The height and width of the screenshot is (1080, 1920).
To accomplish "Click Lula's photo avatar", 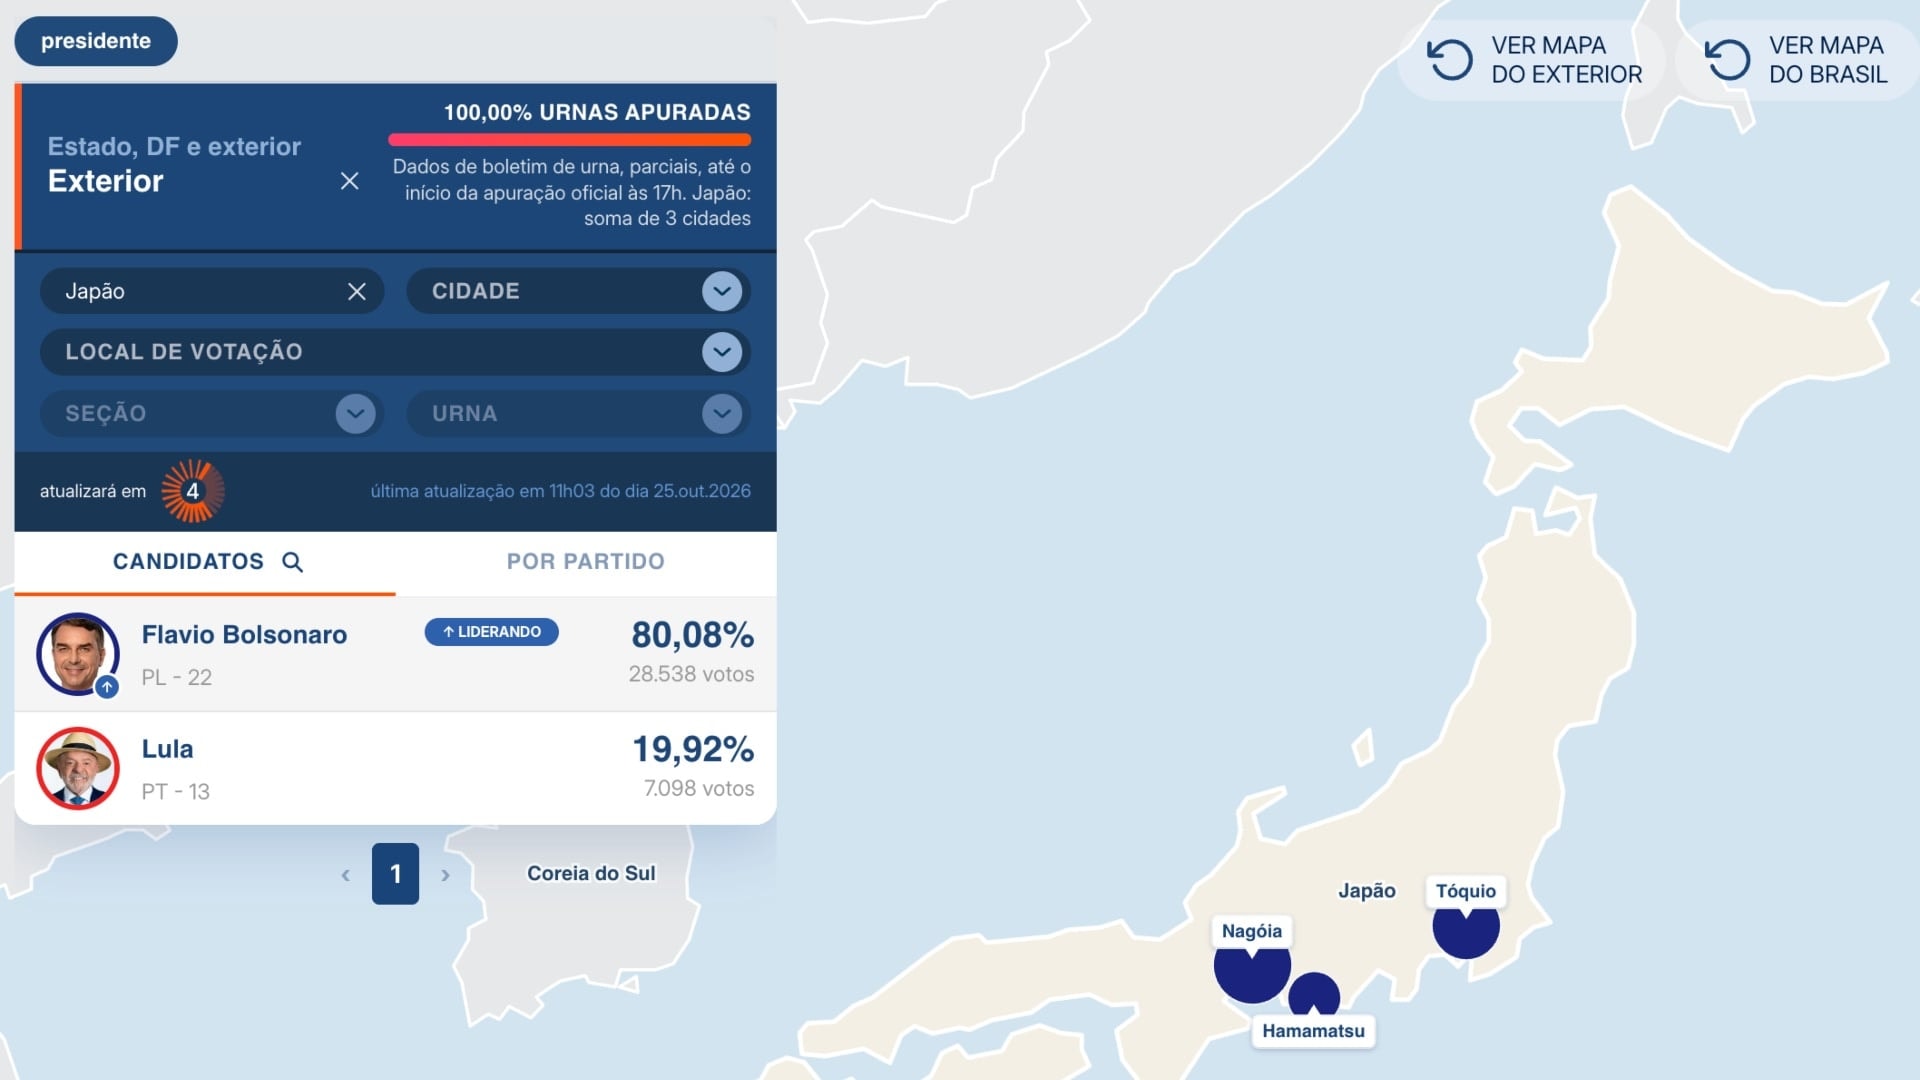I will click(x=78, y=768).
